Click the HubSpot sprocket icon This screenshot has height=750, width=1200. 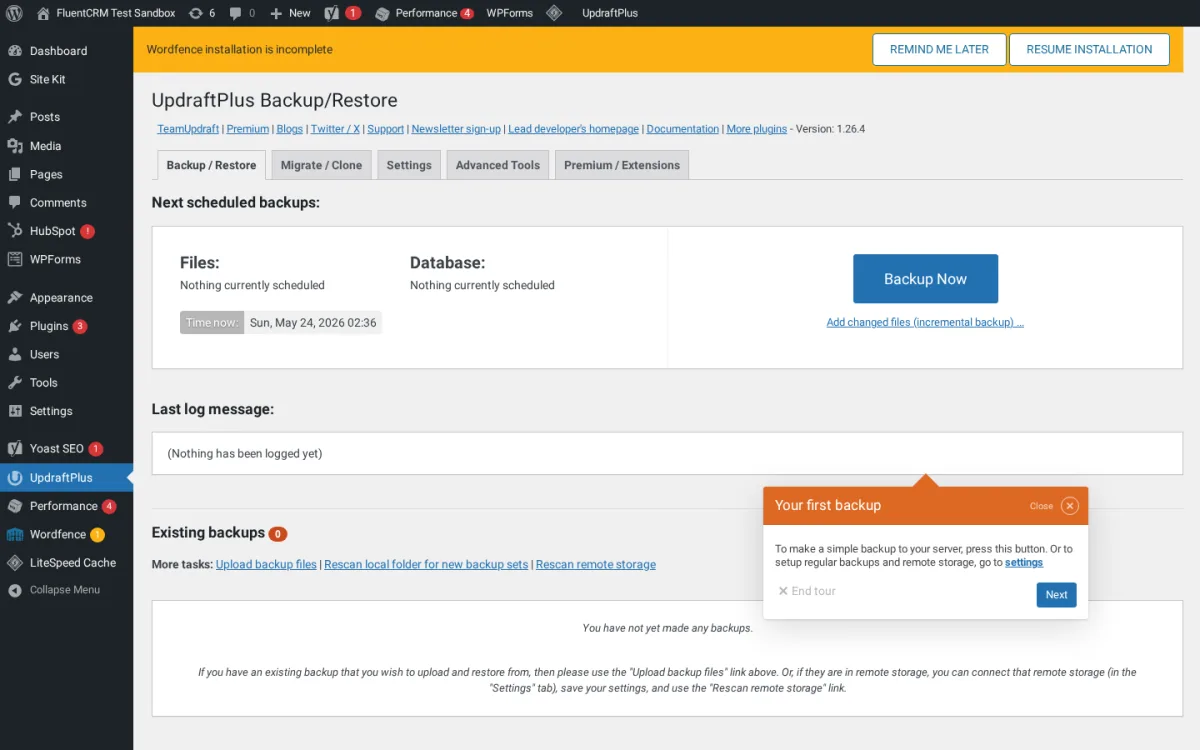[15, 231]
